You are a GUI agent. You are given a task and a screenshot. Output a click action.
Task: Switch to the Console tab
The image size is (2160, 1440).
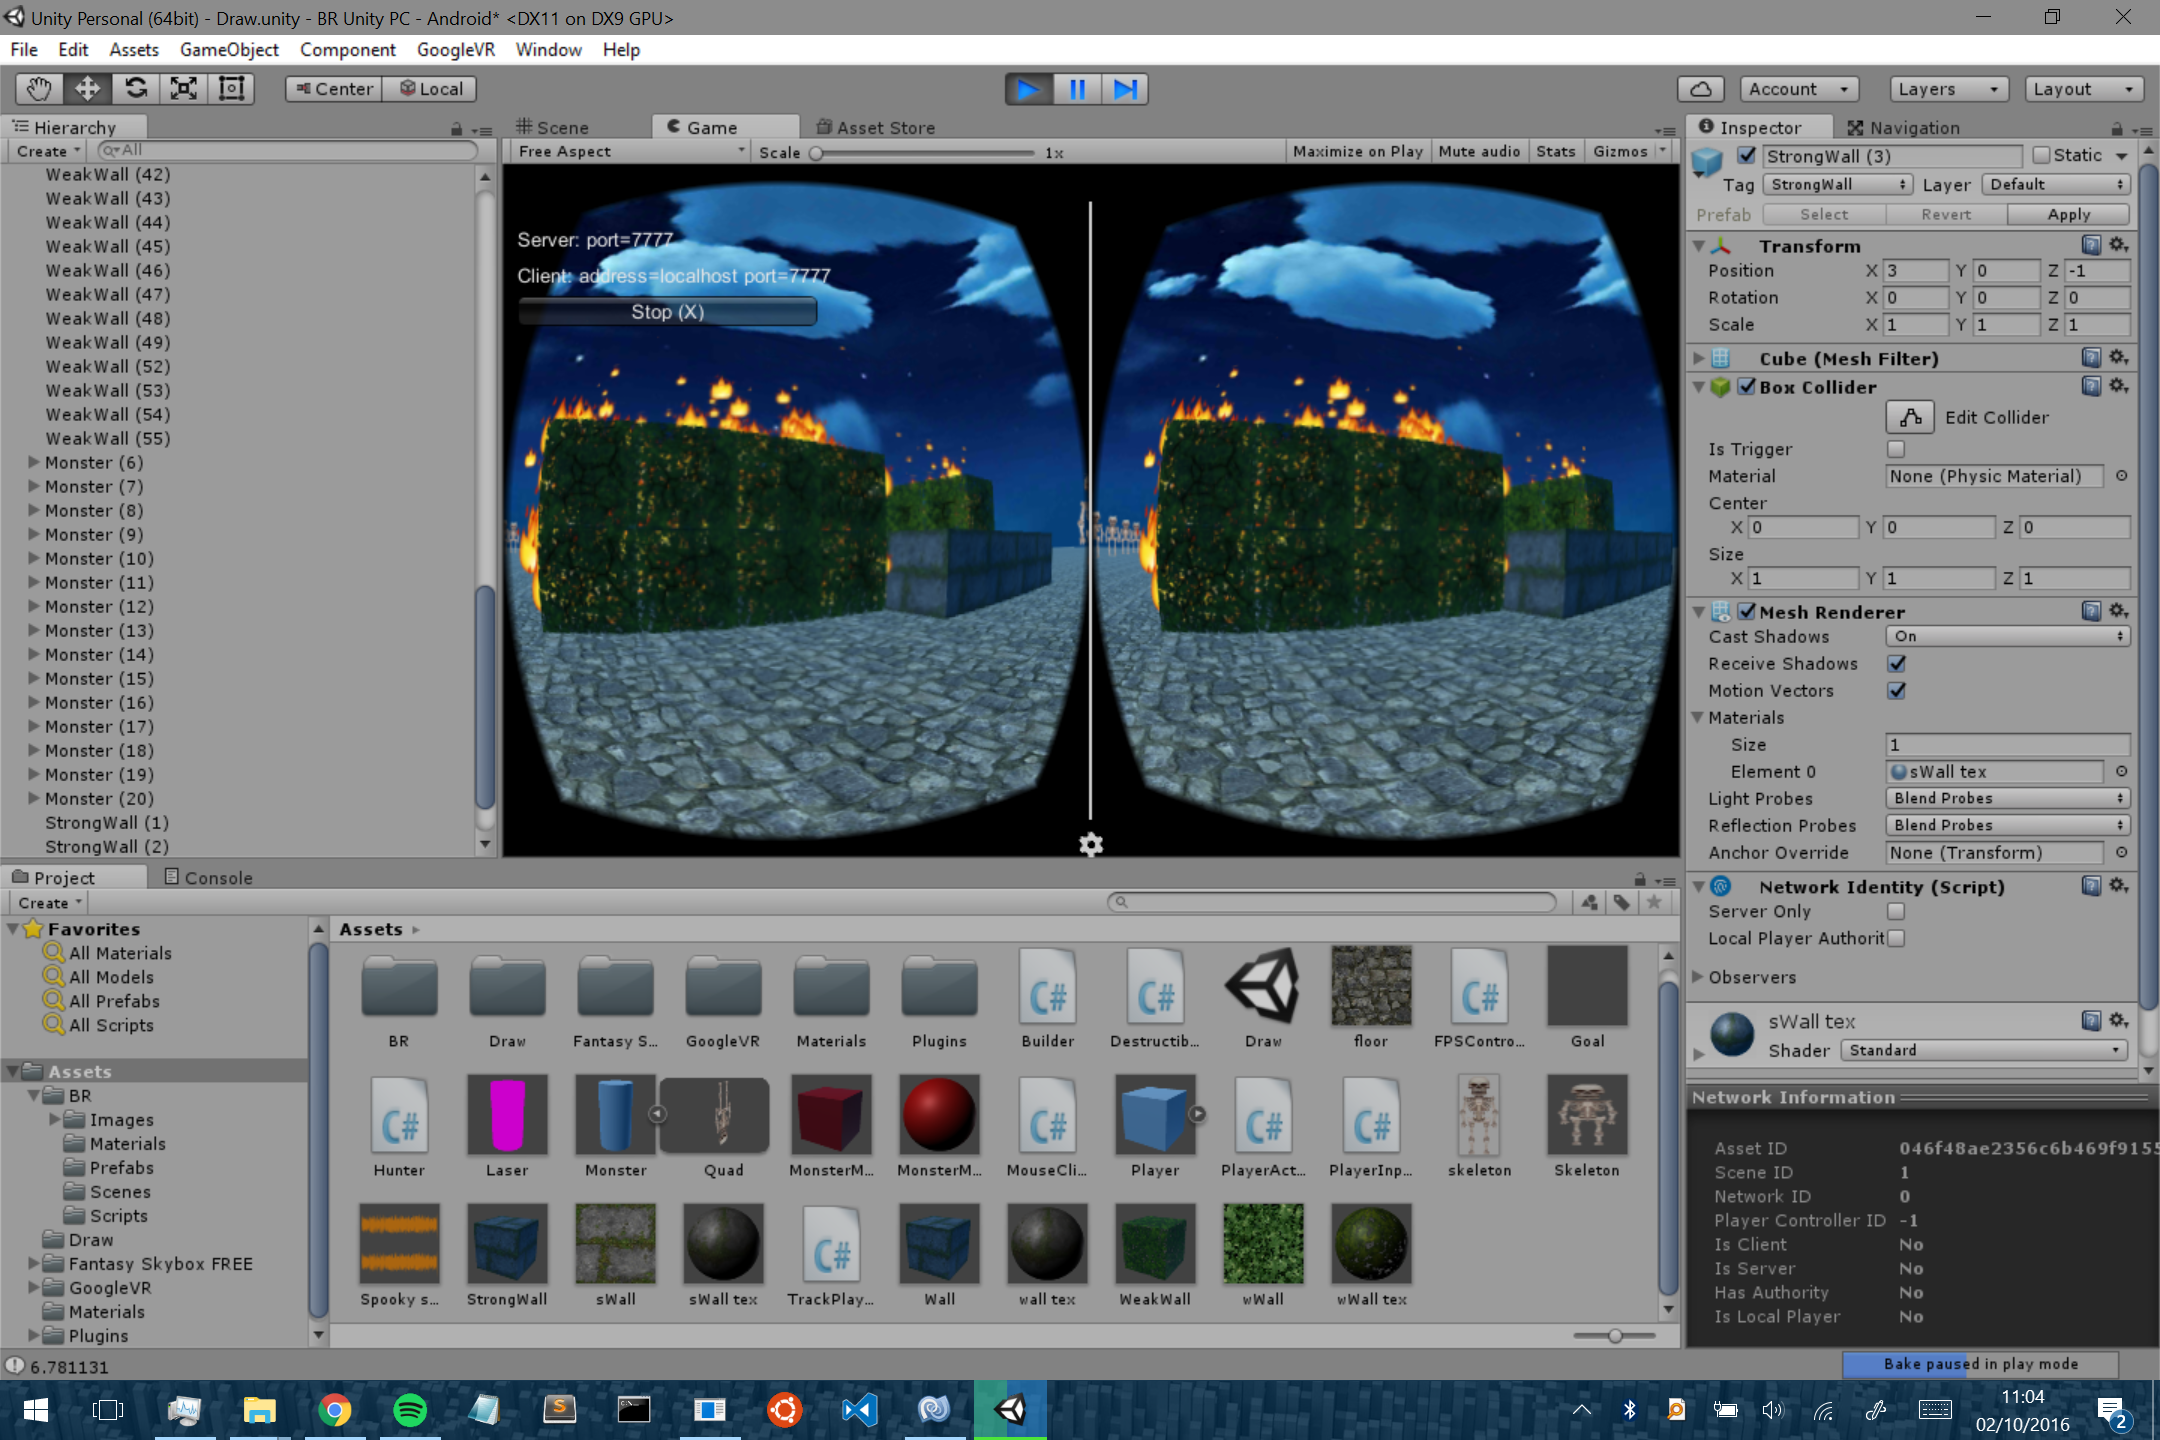(208, 877)
